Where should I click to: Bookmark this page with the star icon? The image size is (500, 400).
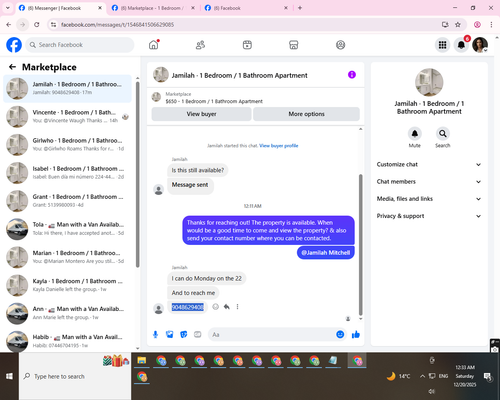458,24
